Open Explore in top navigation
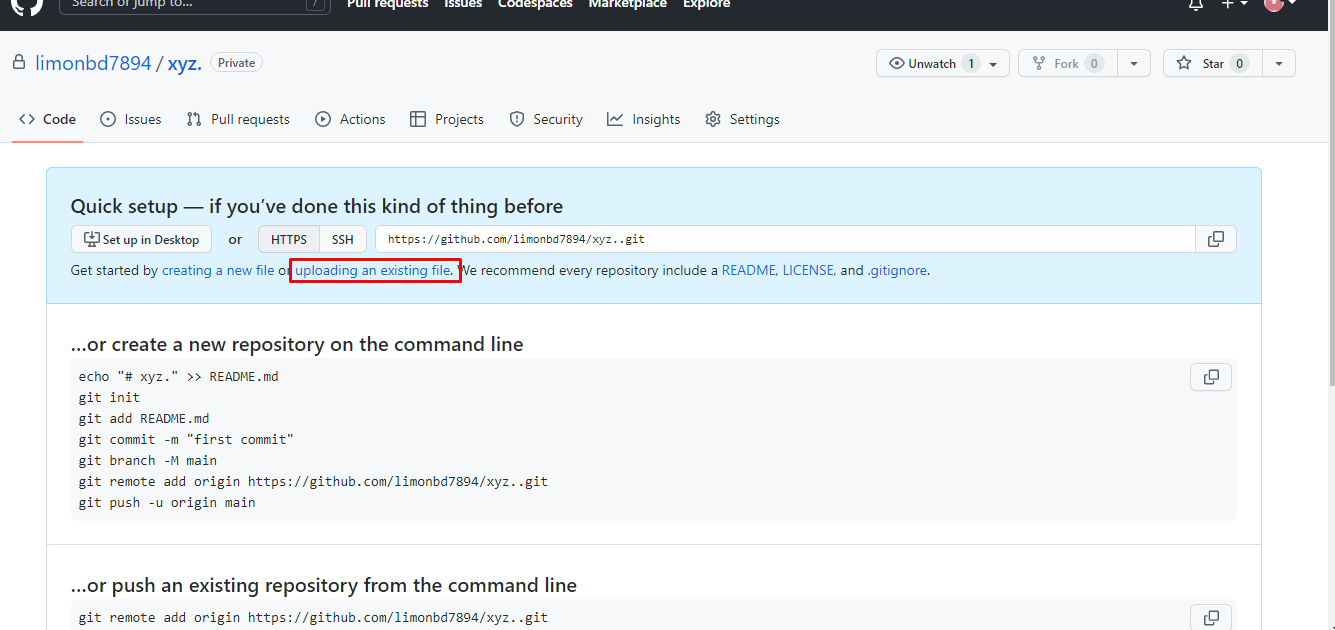The image size is (1335, 630). pyautogui.click(x=706, y=4)
